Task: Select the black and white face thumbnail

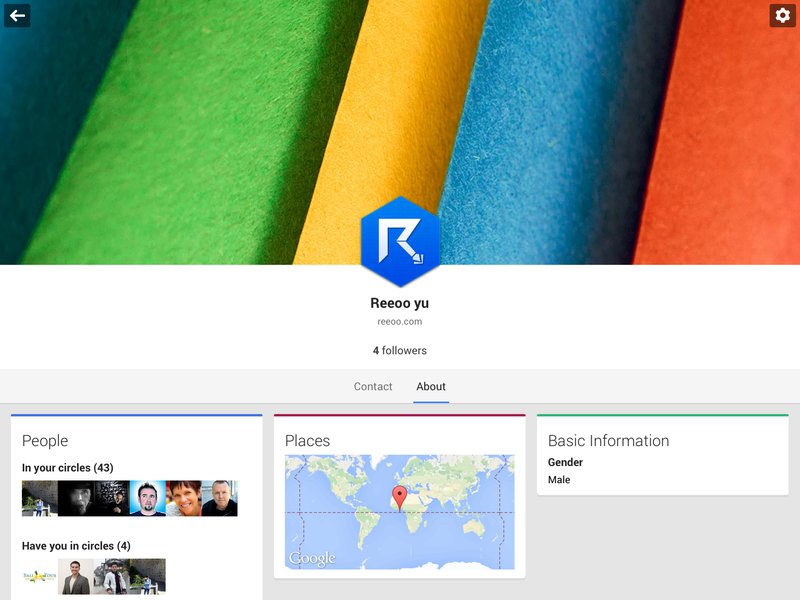Action: pos(76,498)
